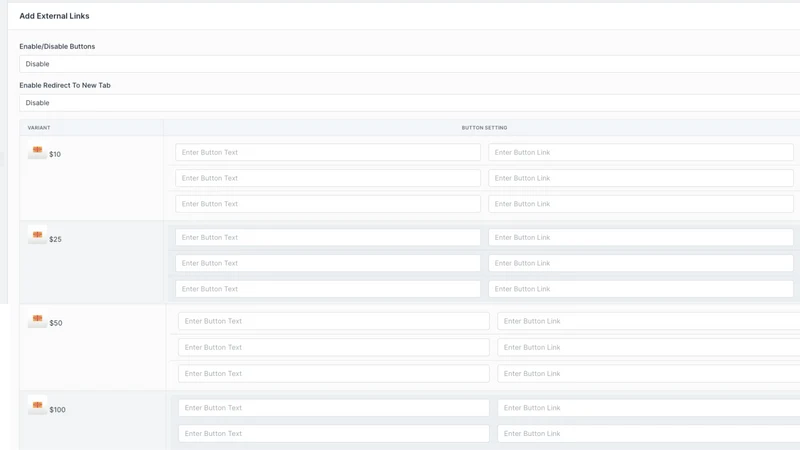This screenshot has height=450, width=800.
Task: Focus third Button Link field for $50
Action: click(x=649, y=373)
